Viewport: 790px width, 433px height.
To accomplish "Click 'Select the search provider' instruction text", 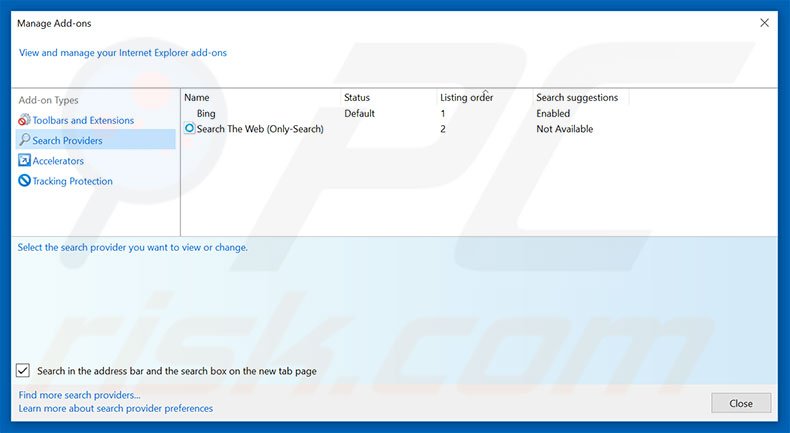I will tap(133, 247).
